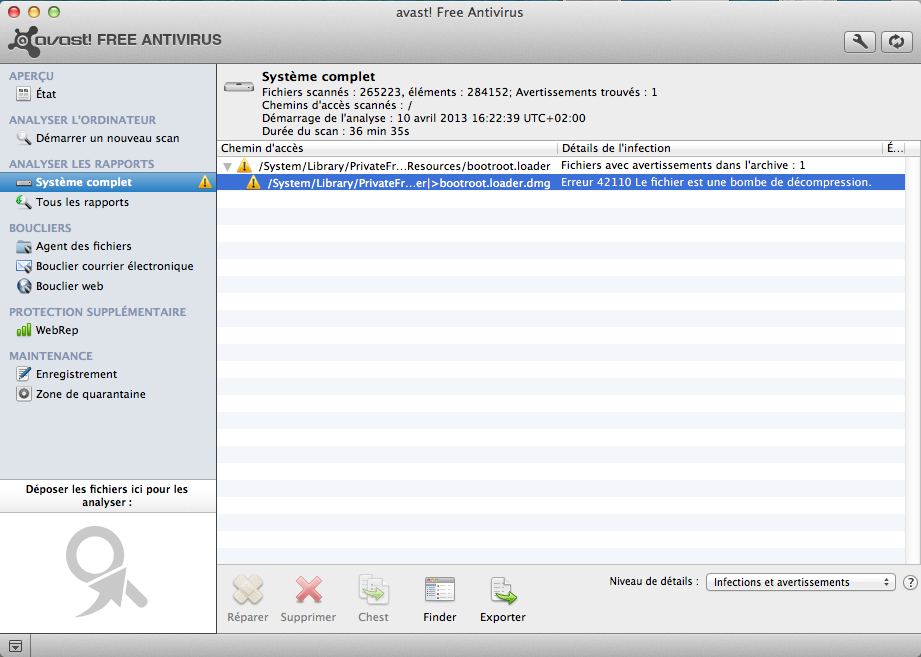Open WebRep protection
Screen dimensions: 921x657
pos(57,330)
